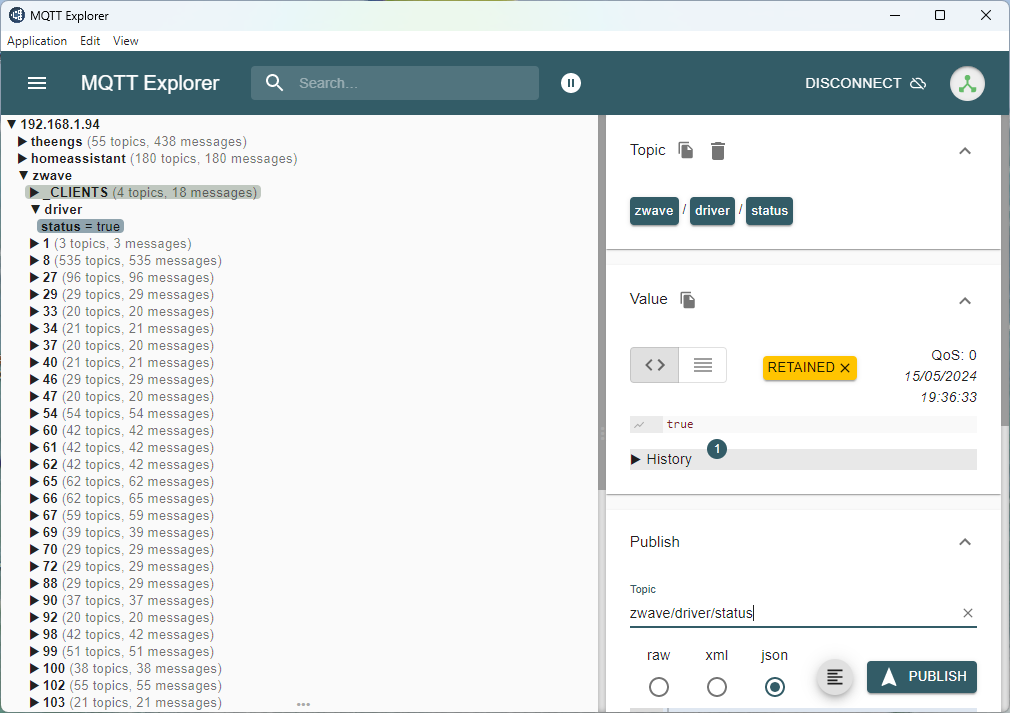Open the View menu
The width and height of the screenshot is (1010, 713).
point(126,41)
